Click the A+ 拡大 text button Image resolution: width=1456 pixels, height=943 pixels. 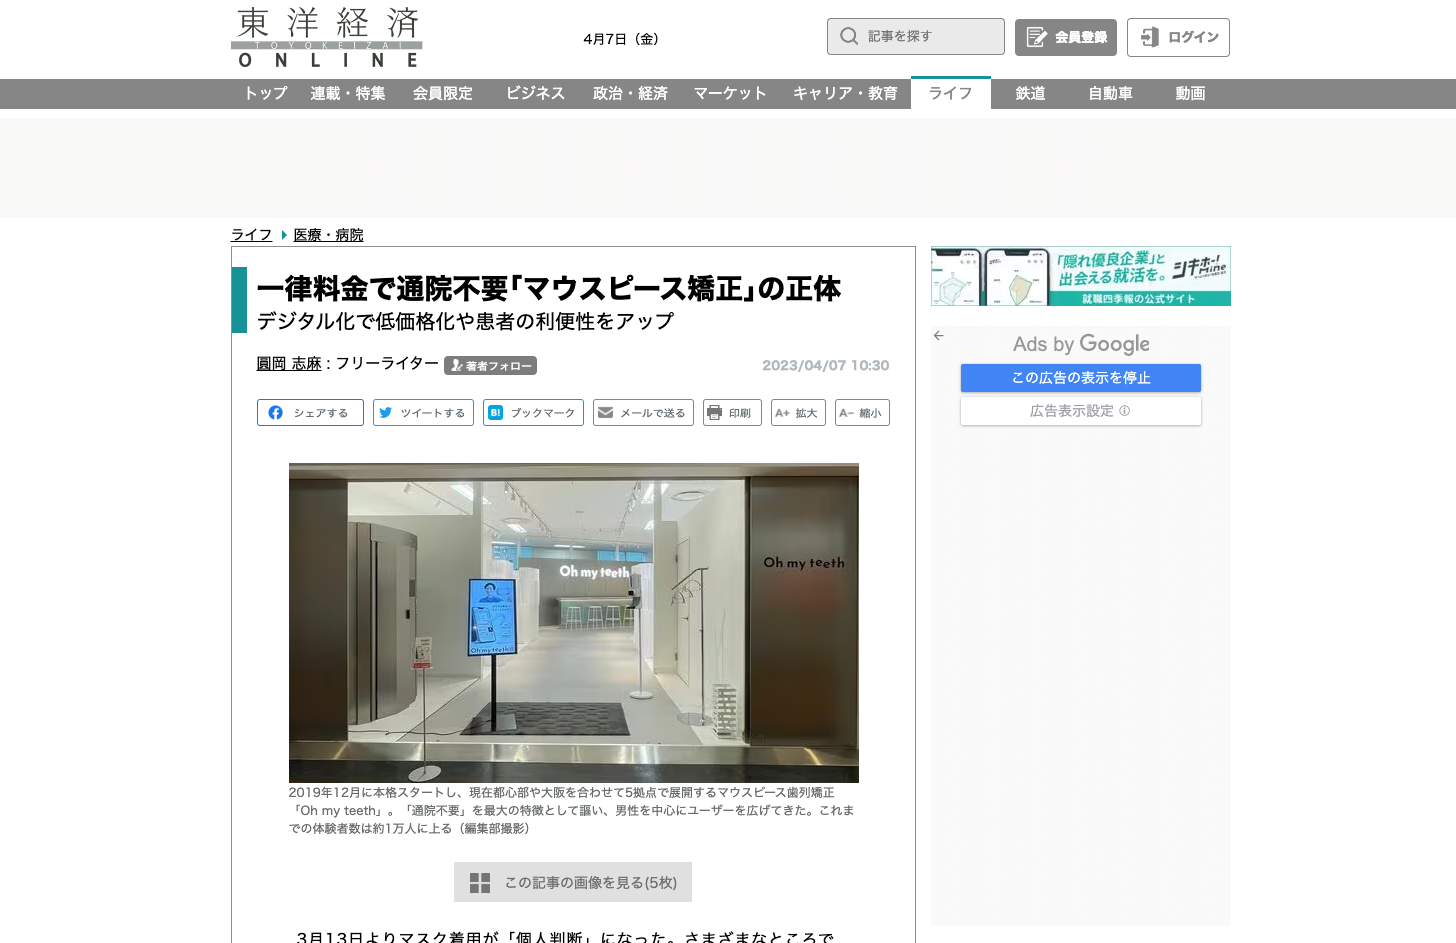798,413
